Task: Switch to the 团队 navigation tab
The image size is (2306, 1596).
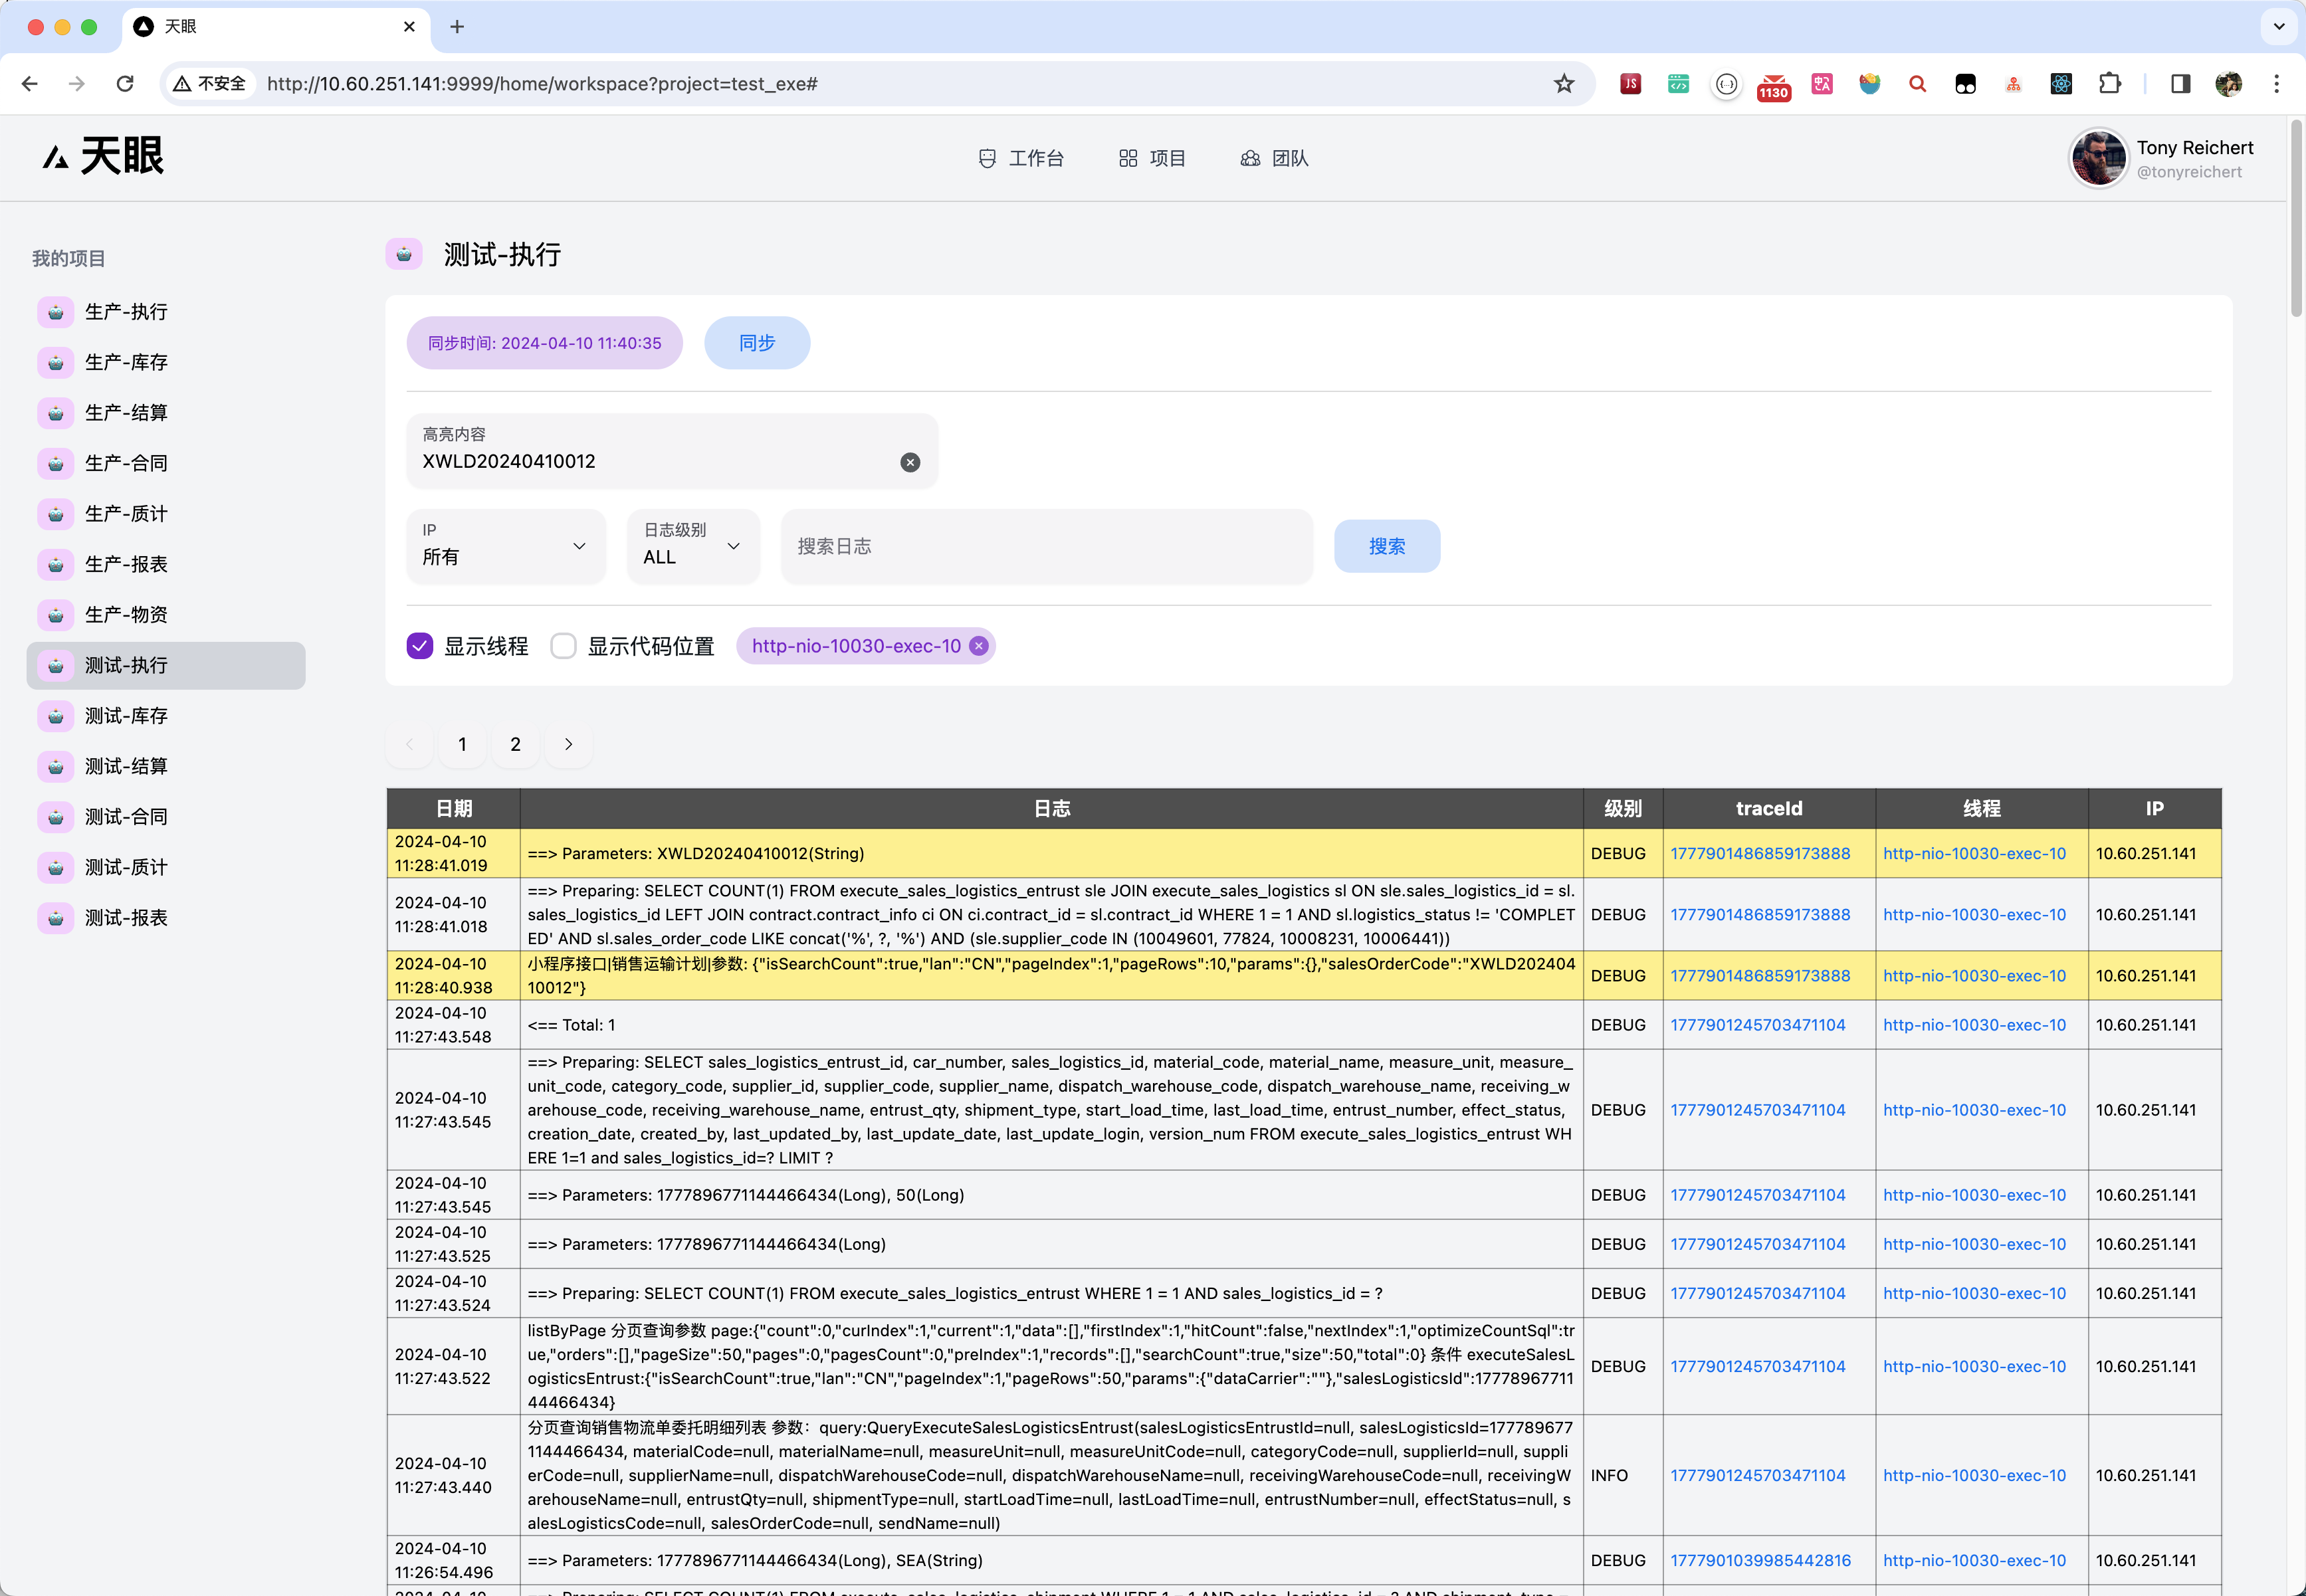Action: 1274,158
